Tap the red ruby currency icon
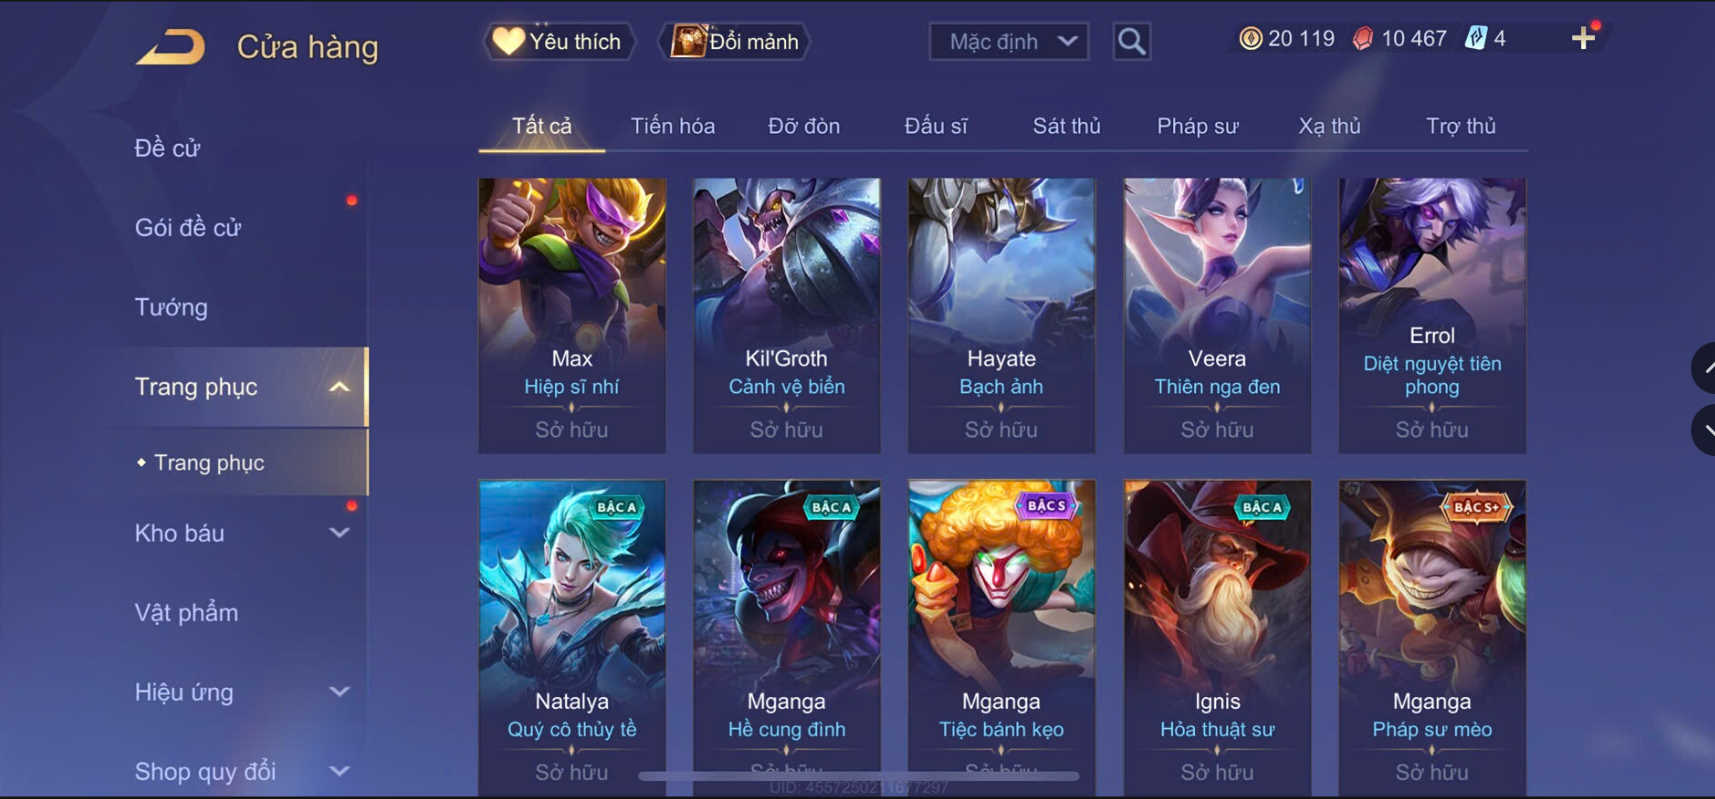1715x799 pixels. point(1362,38)
